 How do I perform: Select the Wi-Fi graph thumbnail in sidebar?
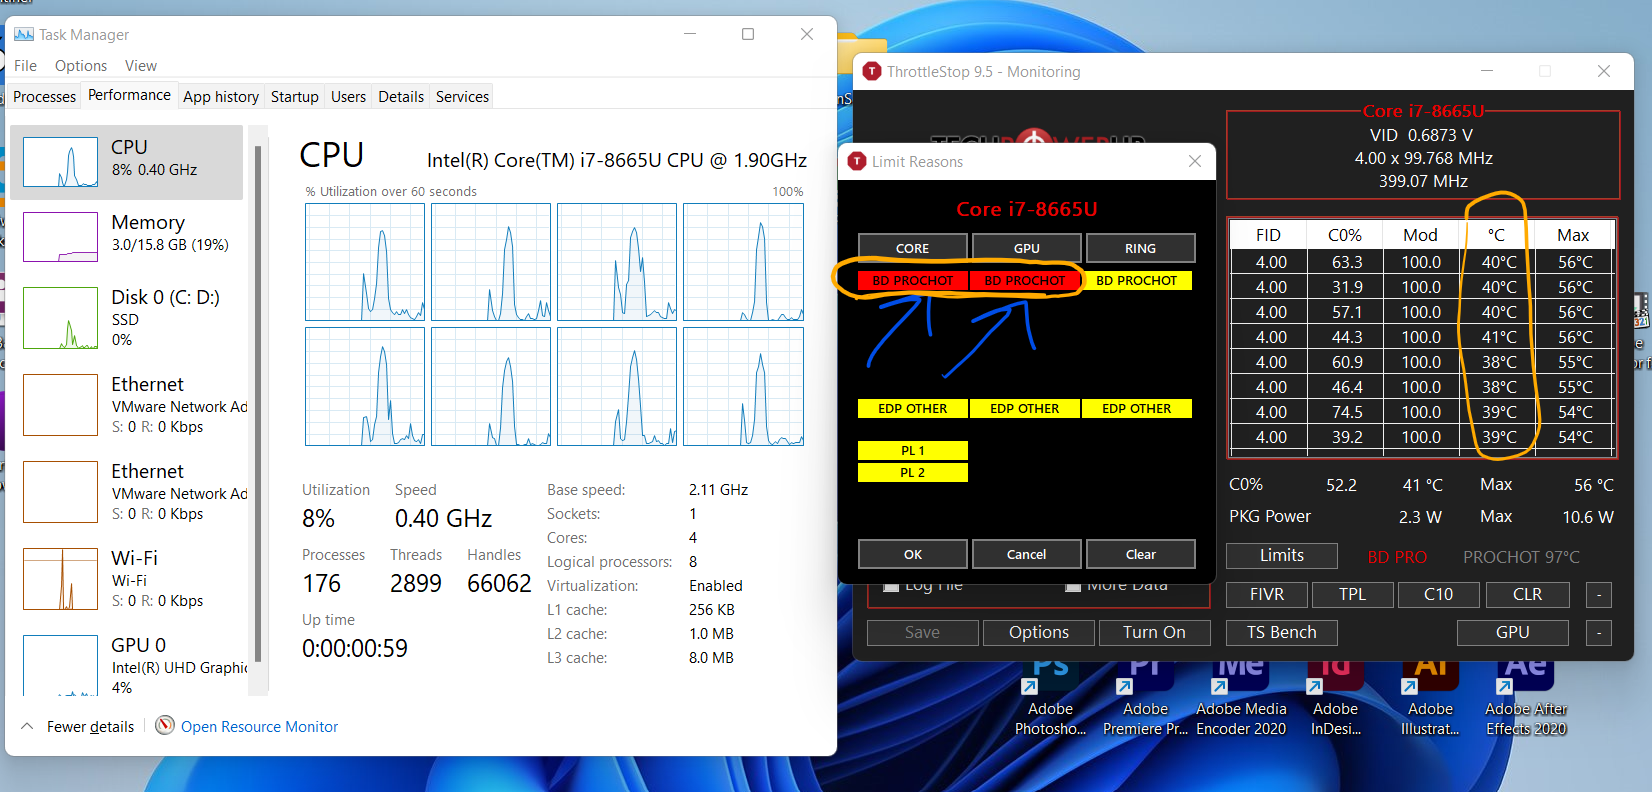[60, 579]
